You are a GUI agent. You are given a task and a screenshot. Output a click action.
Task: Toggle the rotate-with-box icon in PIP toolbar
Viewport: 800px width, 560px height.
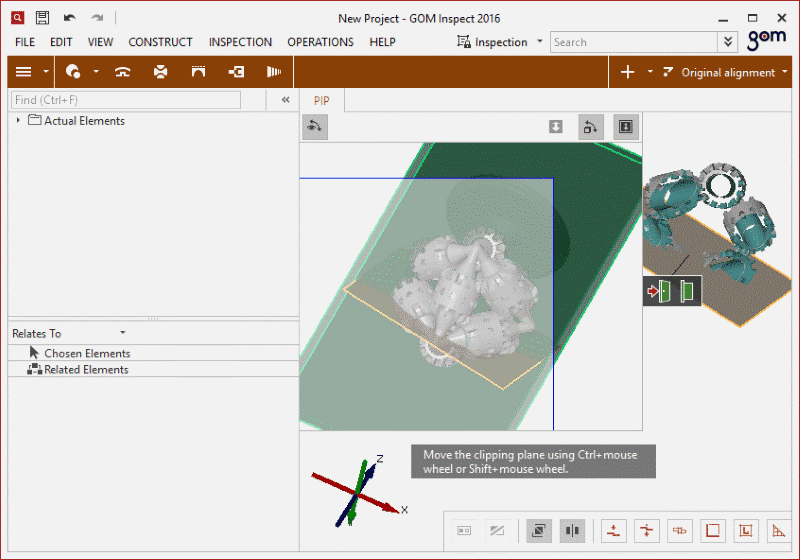coord(590,126)
